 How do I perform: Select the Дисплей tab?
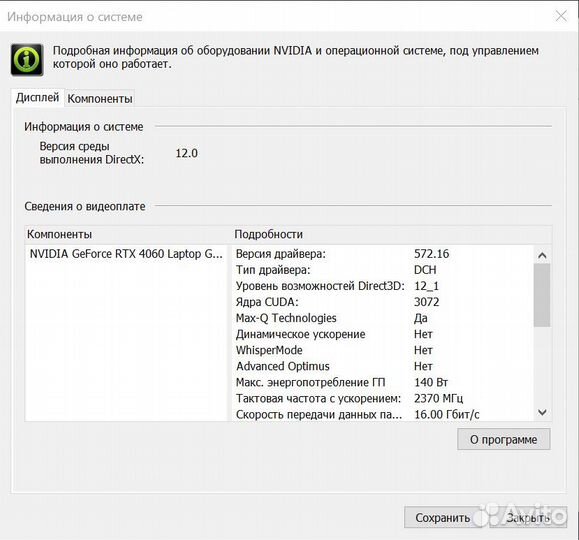coord(37,98)
